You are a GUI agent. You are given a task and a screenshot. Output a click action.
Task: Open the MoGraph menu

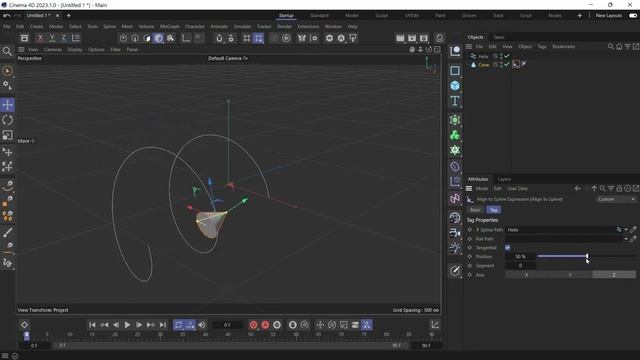[x=169, y=27]
